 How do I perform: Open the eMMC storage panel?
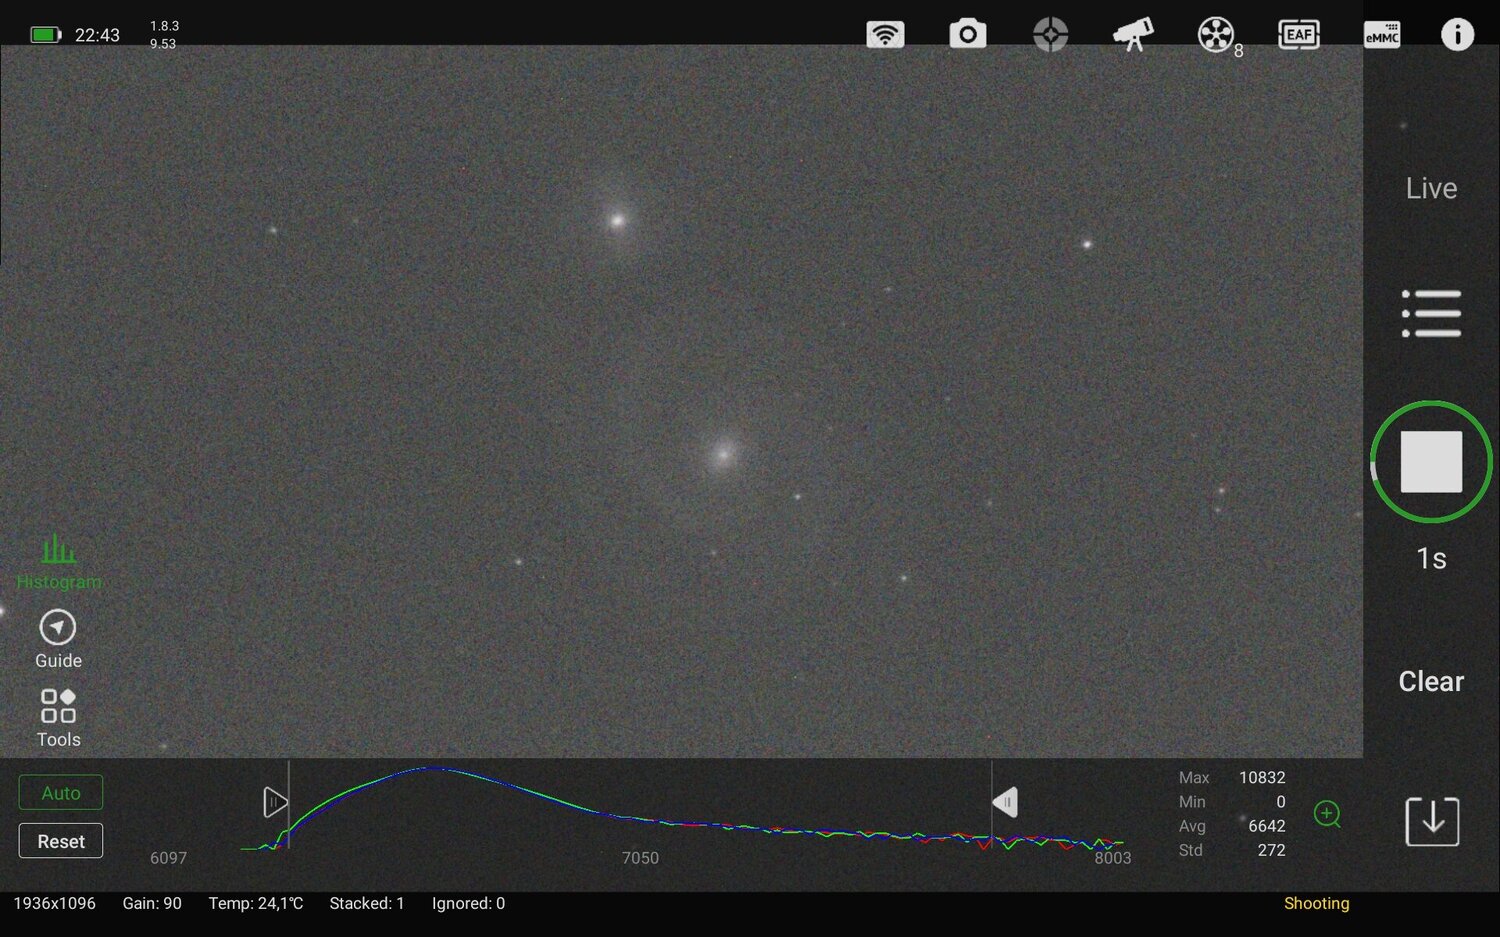click(1381, 34)
